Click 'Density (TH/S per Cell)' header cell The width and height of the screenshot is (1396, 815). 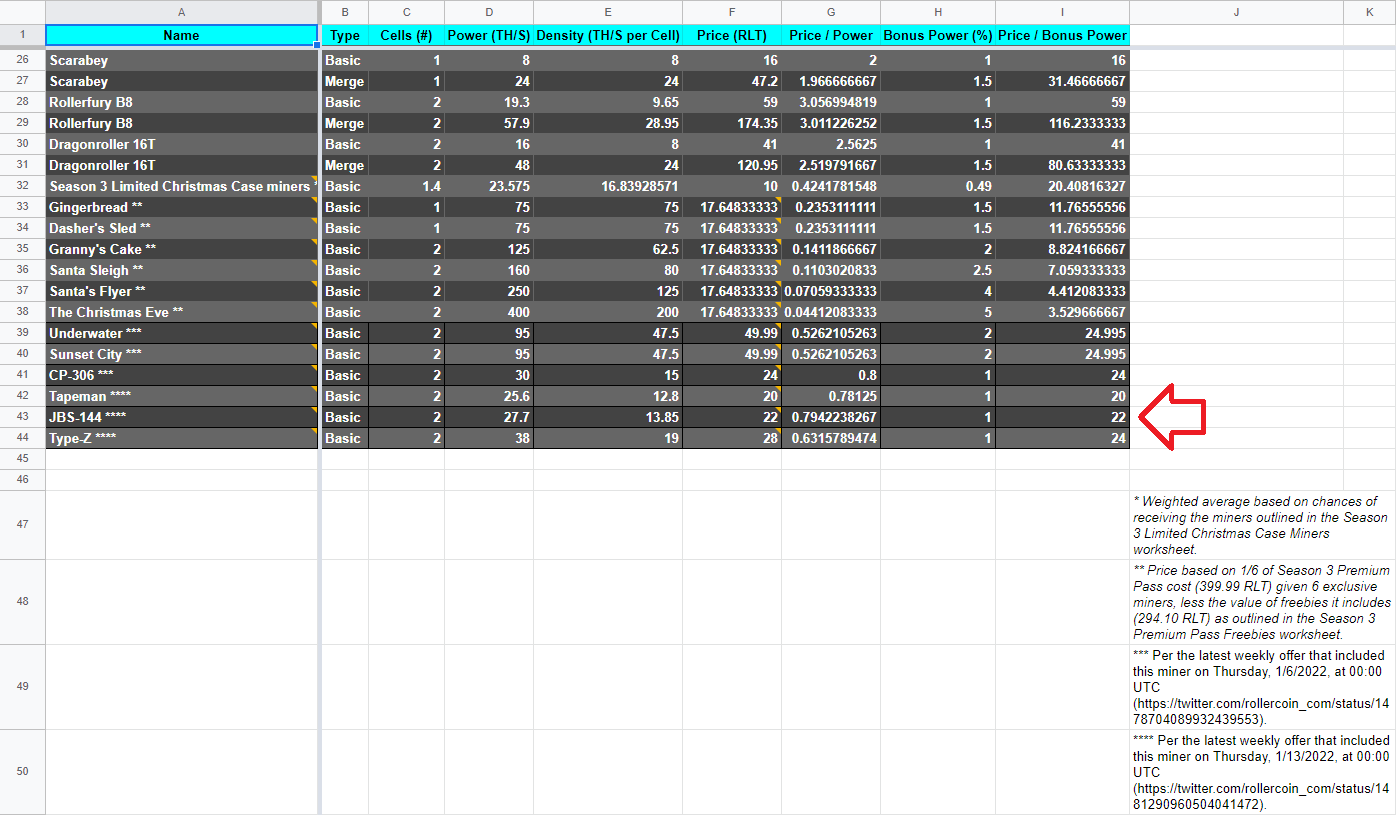(608, 35)
